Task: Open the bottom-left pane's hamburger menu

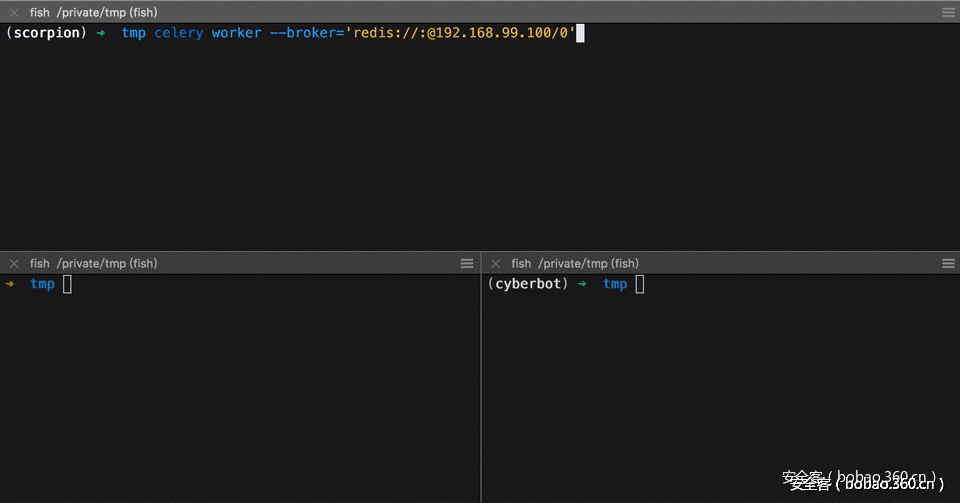Action: [467, 263]
